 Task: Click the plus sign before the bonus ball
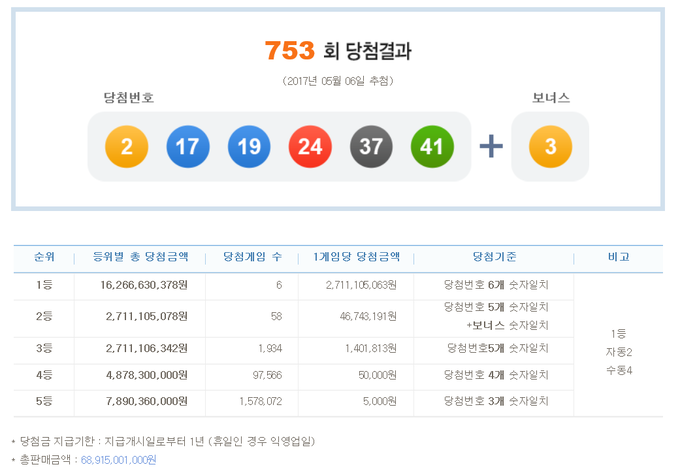point(491,147)
